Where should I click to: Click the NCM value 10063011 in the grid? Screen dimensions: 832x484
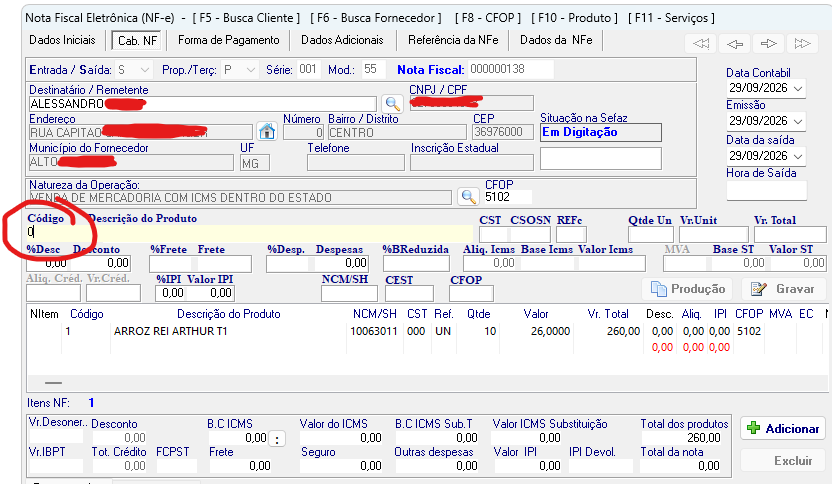[374, 331]
